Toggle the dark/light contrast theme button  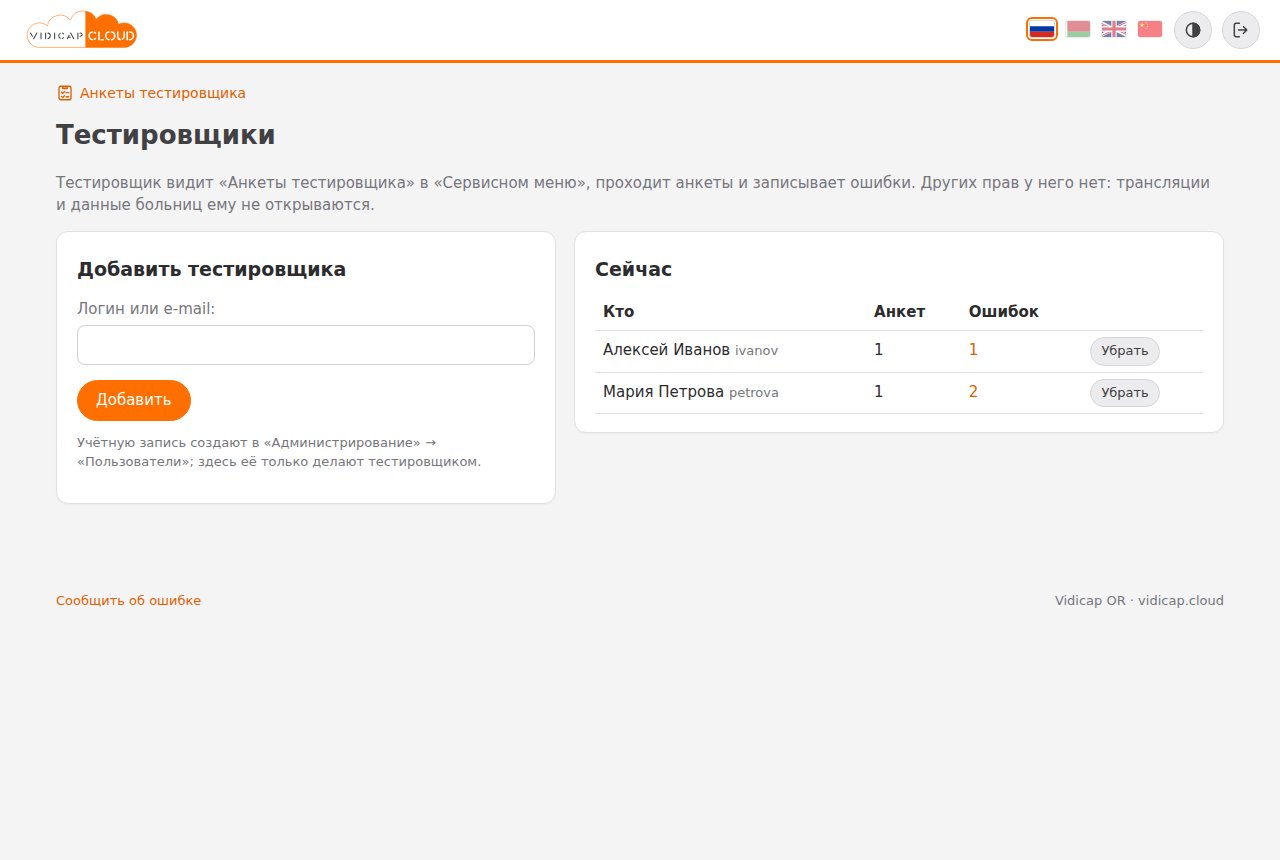(1193, 30)
